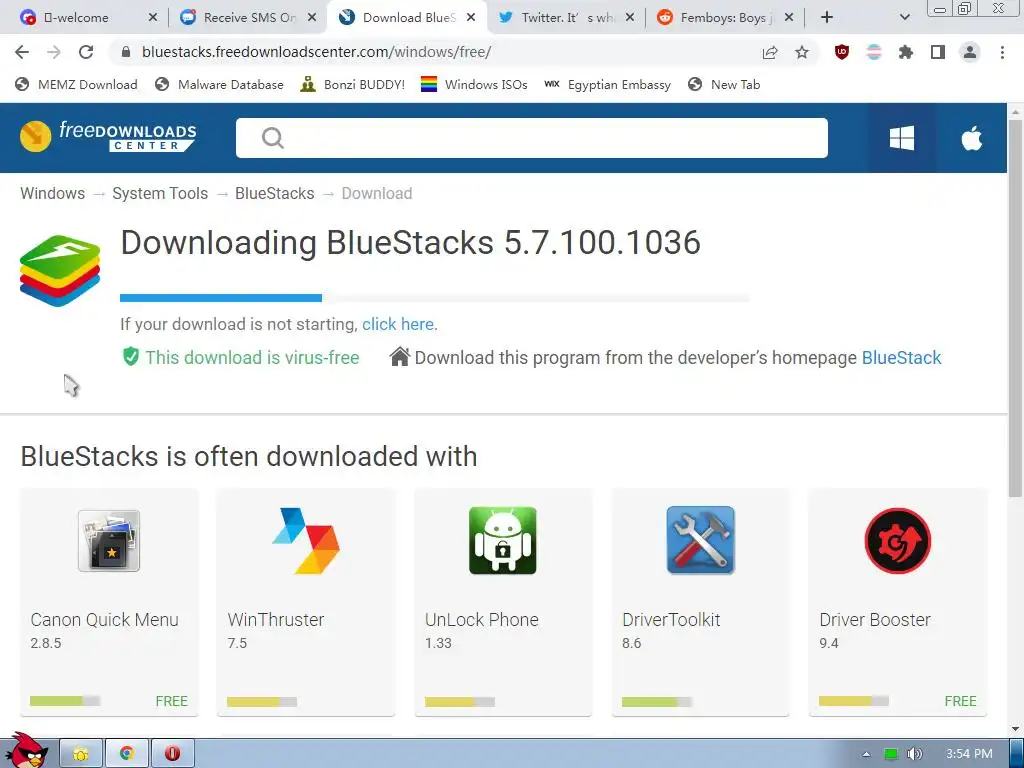This screenshot has width=1024, height=768.
Task: Click the site search field
Action: point(532,138)
